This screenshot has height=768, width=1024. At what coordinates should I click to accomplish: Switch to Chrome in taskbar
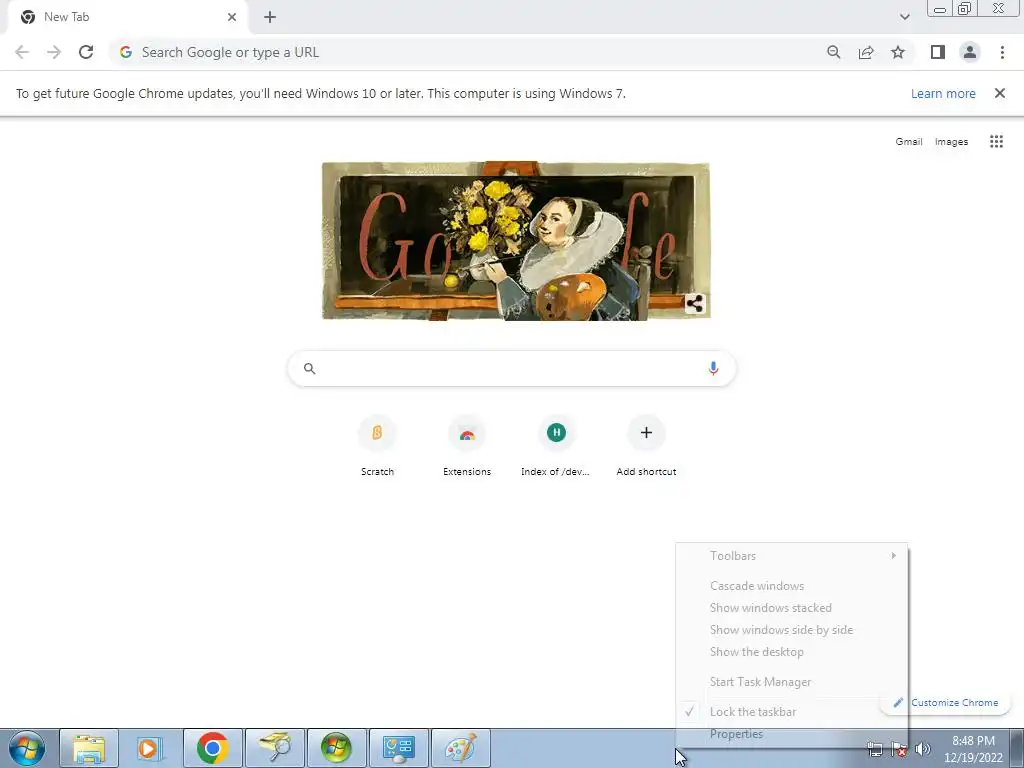click(212, 748)
